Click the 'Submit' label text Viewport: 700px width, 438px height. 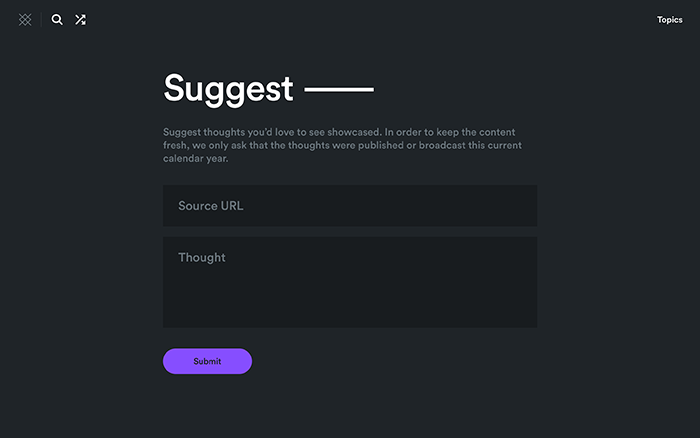pos(207,361)
